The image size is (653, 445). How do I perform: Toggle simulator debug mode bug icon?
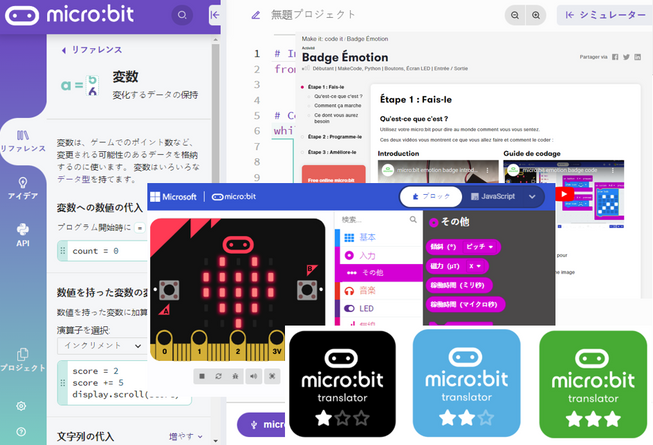[x=236, y=376]
